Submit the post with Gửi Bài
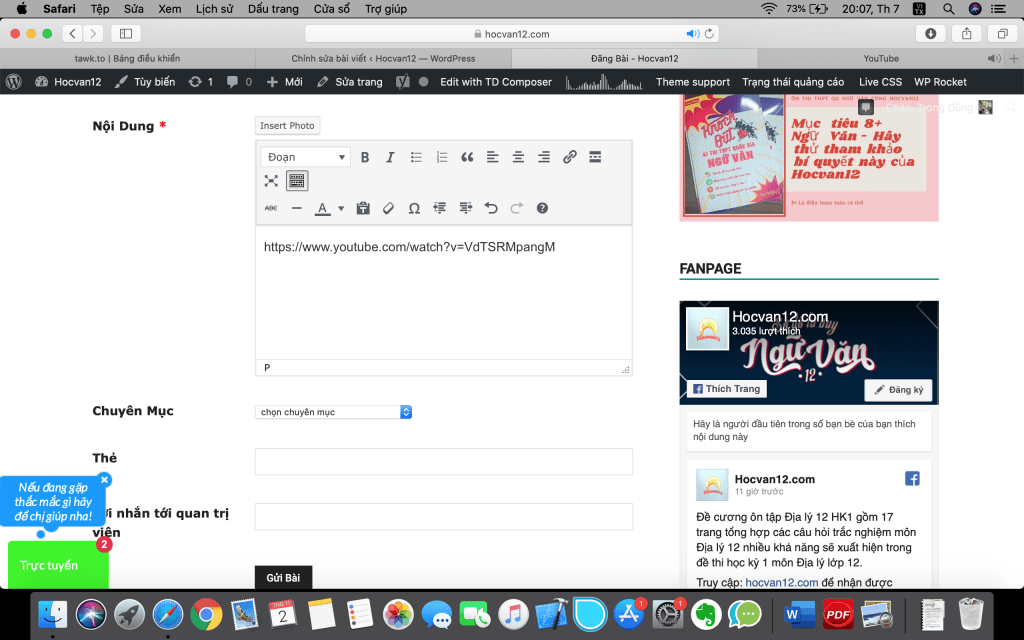1024x640 pixels. (283, 577)
